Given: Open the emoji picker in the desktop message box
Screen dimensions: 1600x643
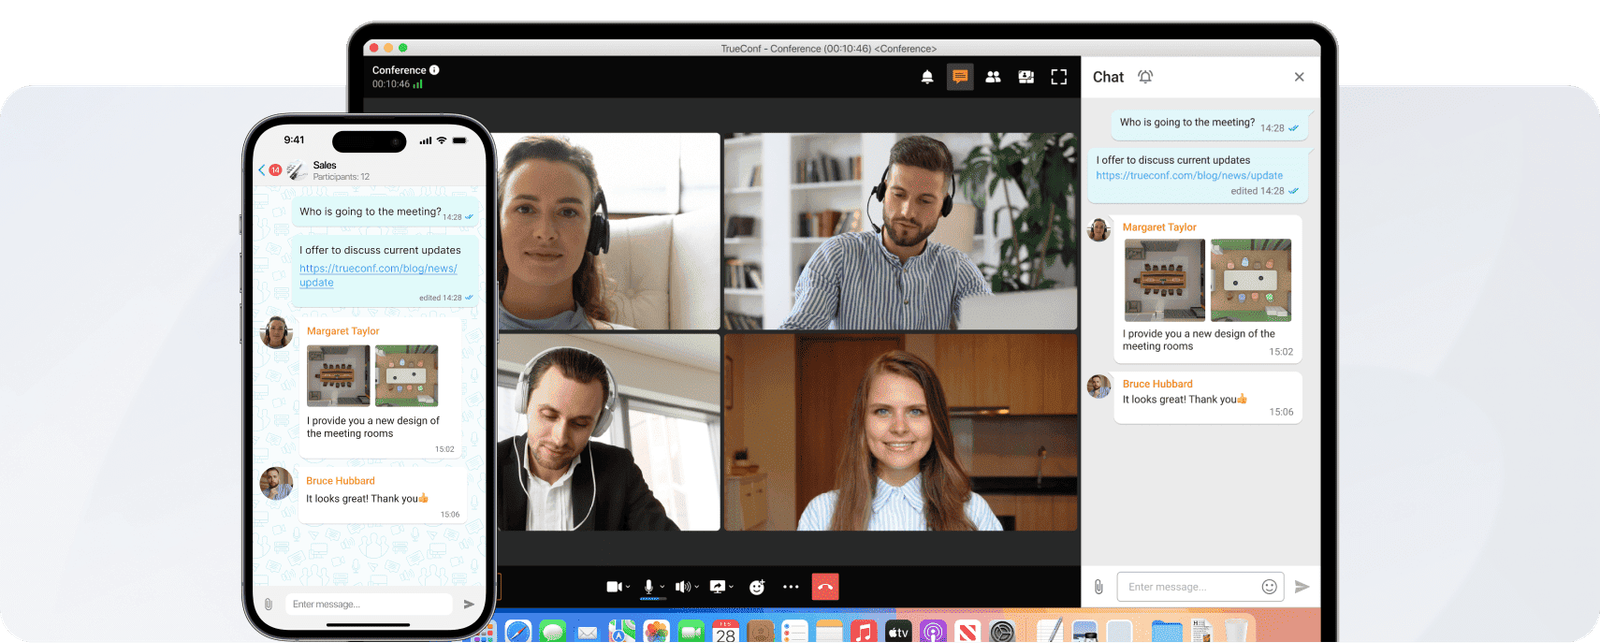Looking at the screenshot, I should pyautogui.click(x=1269, y=587).
